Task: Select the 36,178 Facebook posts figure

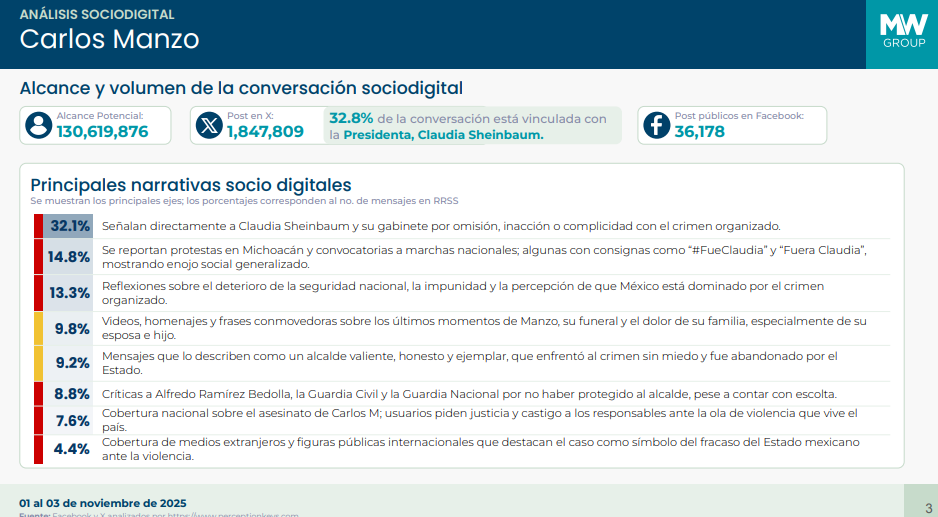Action: click(699, 132)
